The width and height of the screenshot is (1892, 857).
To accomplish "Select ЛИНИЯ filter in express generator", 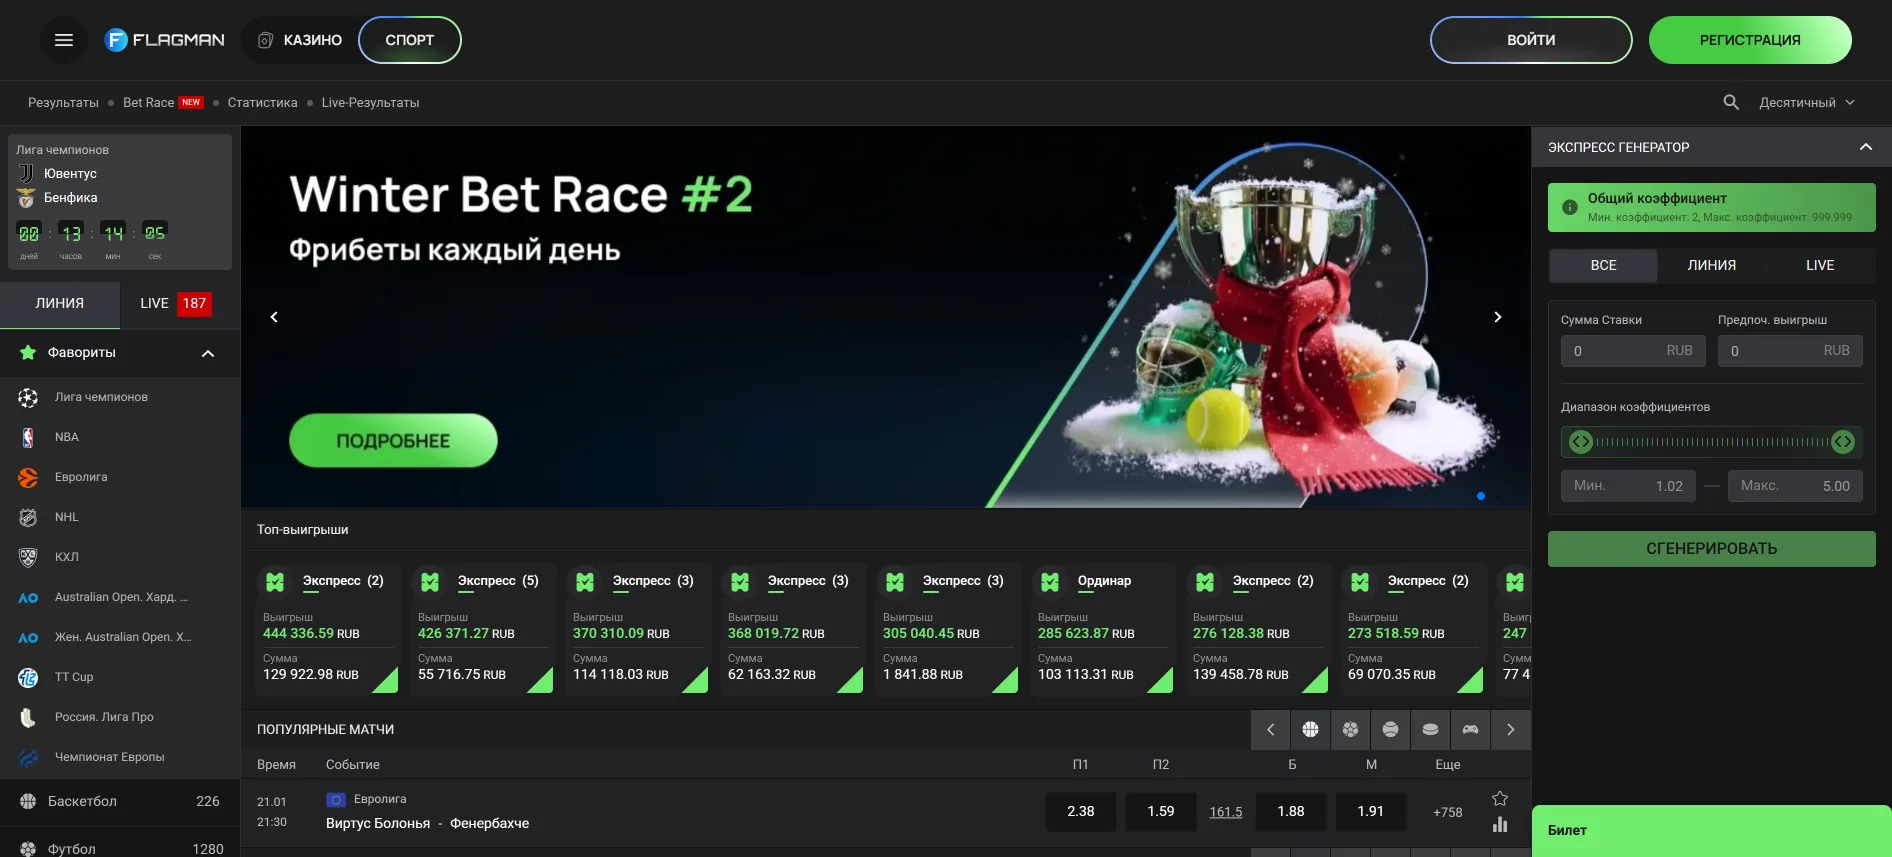I will [x=1711, y=265].
